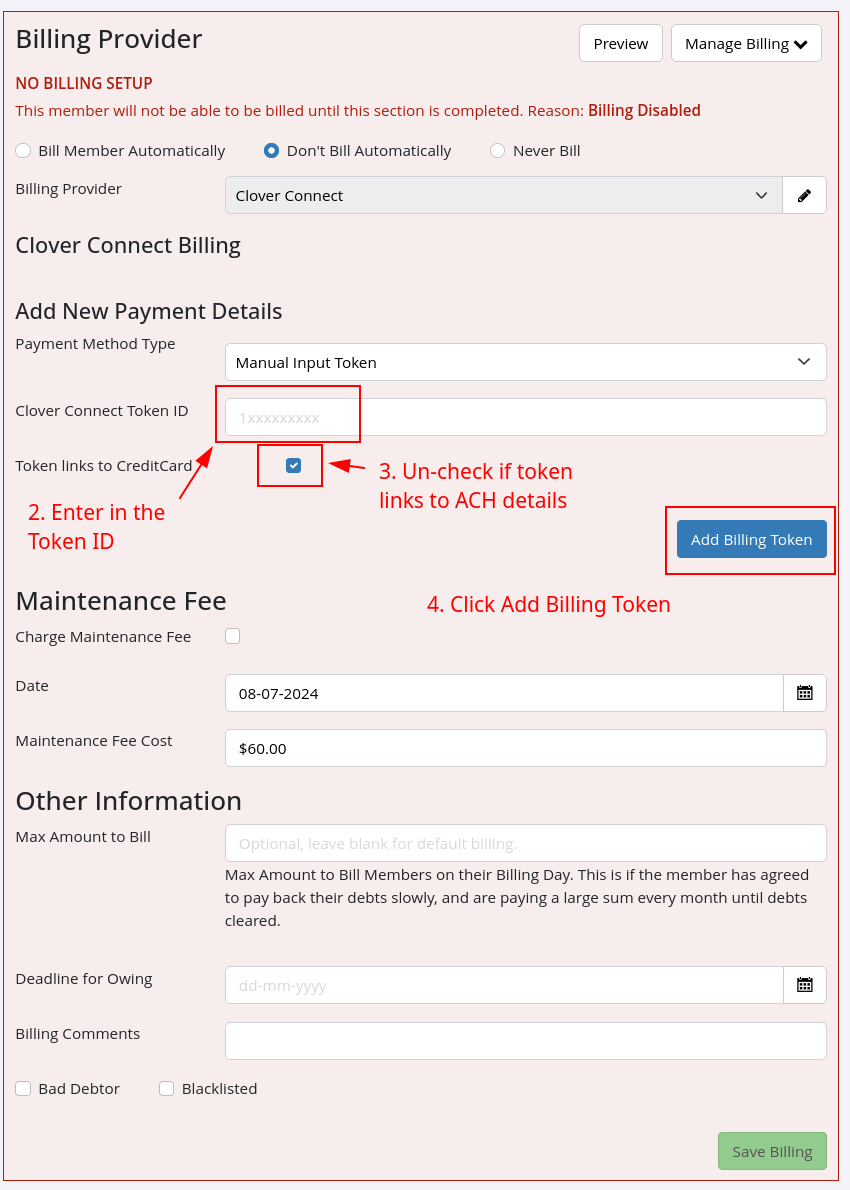
Task: Check the Bad Debtor checkbox
Action: (x=23, y=1088)
